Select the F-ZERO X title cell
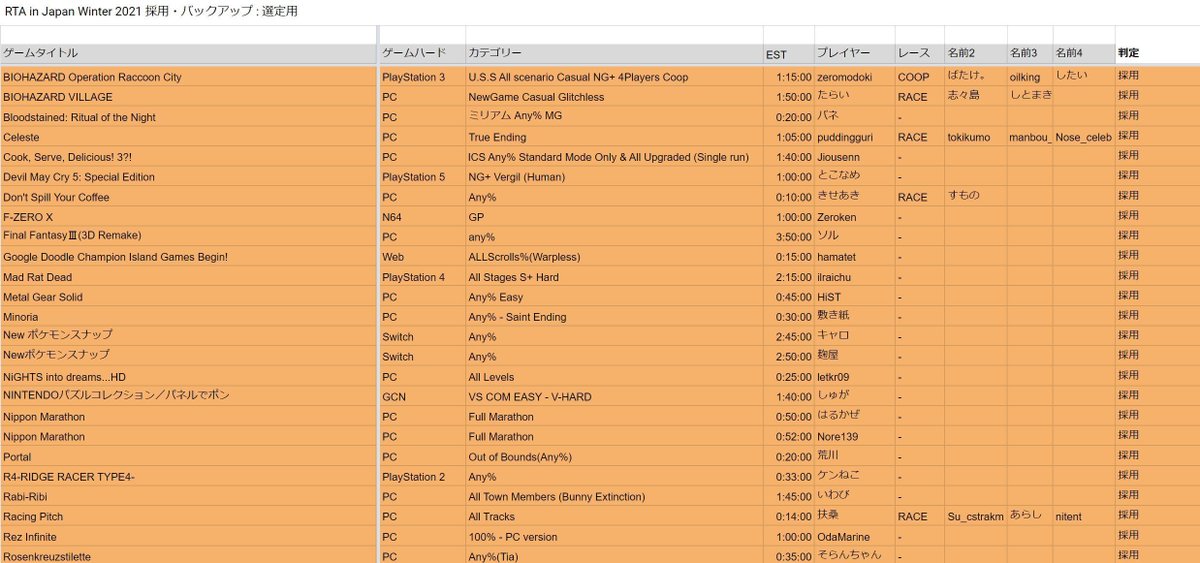 coord(188,216)
